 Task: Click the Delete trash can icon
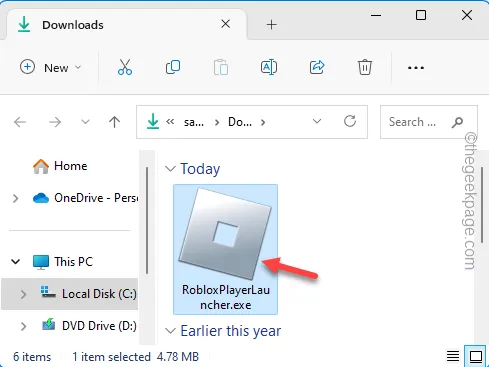[x=365, y=67]
